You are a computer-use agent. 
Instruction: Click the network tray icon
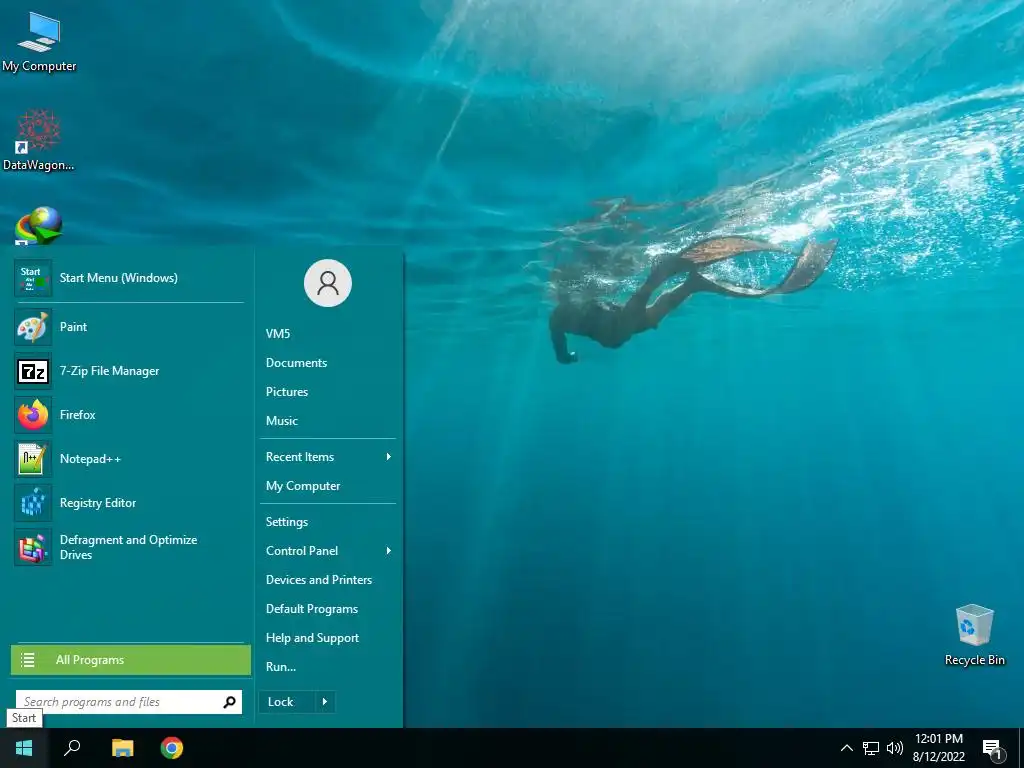[871, 748]
